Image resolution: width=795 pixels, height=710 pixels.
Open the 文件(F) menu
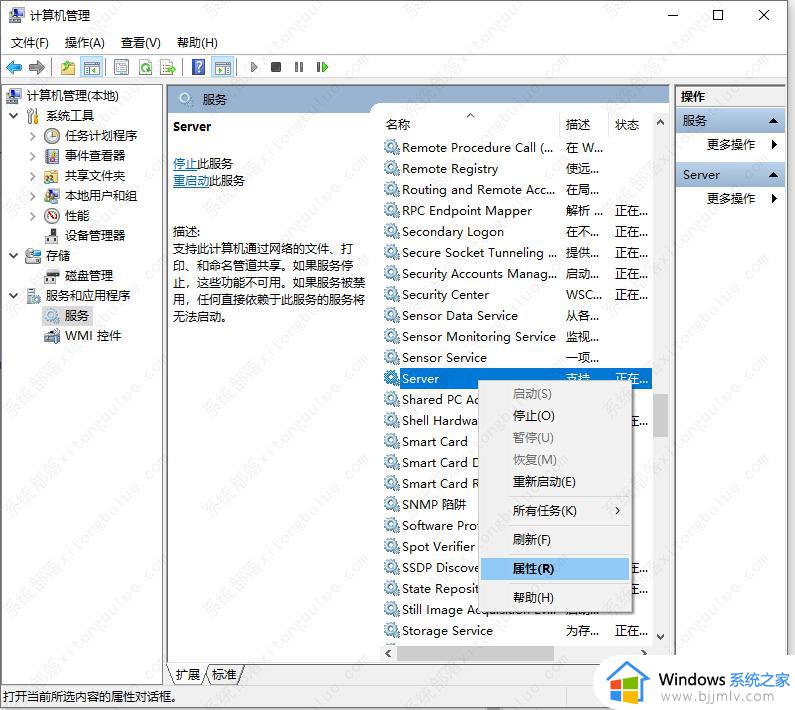(30, 43)
